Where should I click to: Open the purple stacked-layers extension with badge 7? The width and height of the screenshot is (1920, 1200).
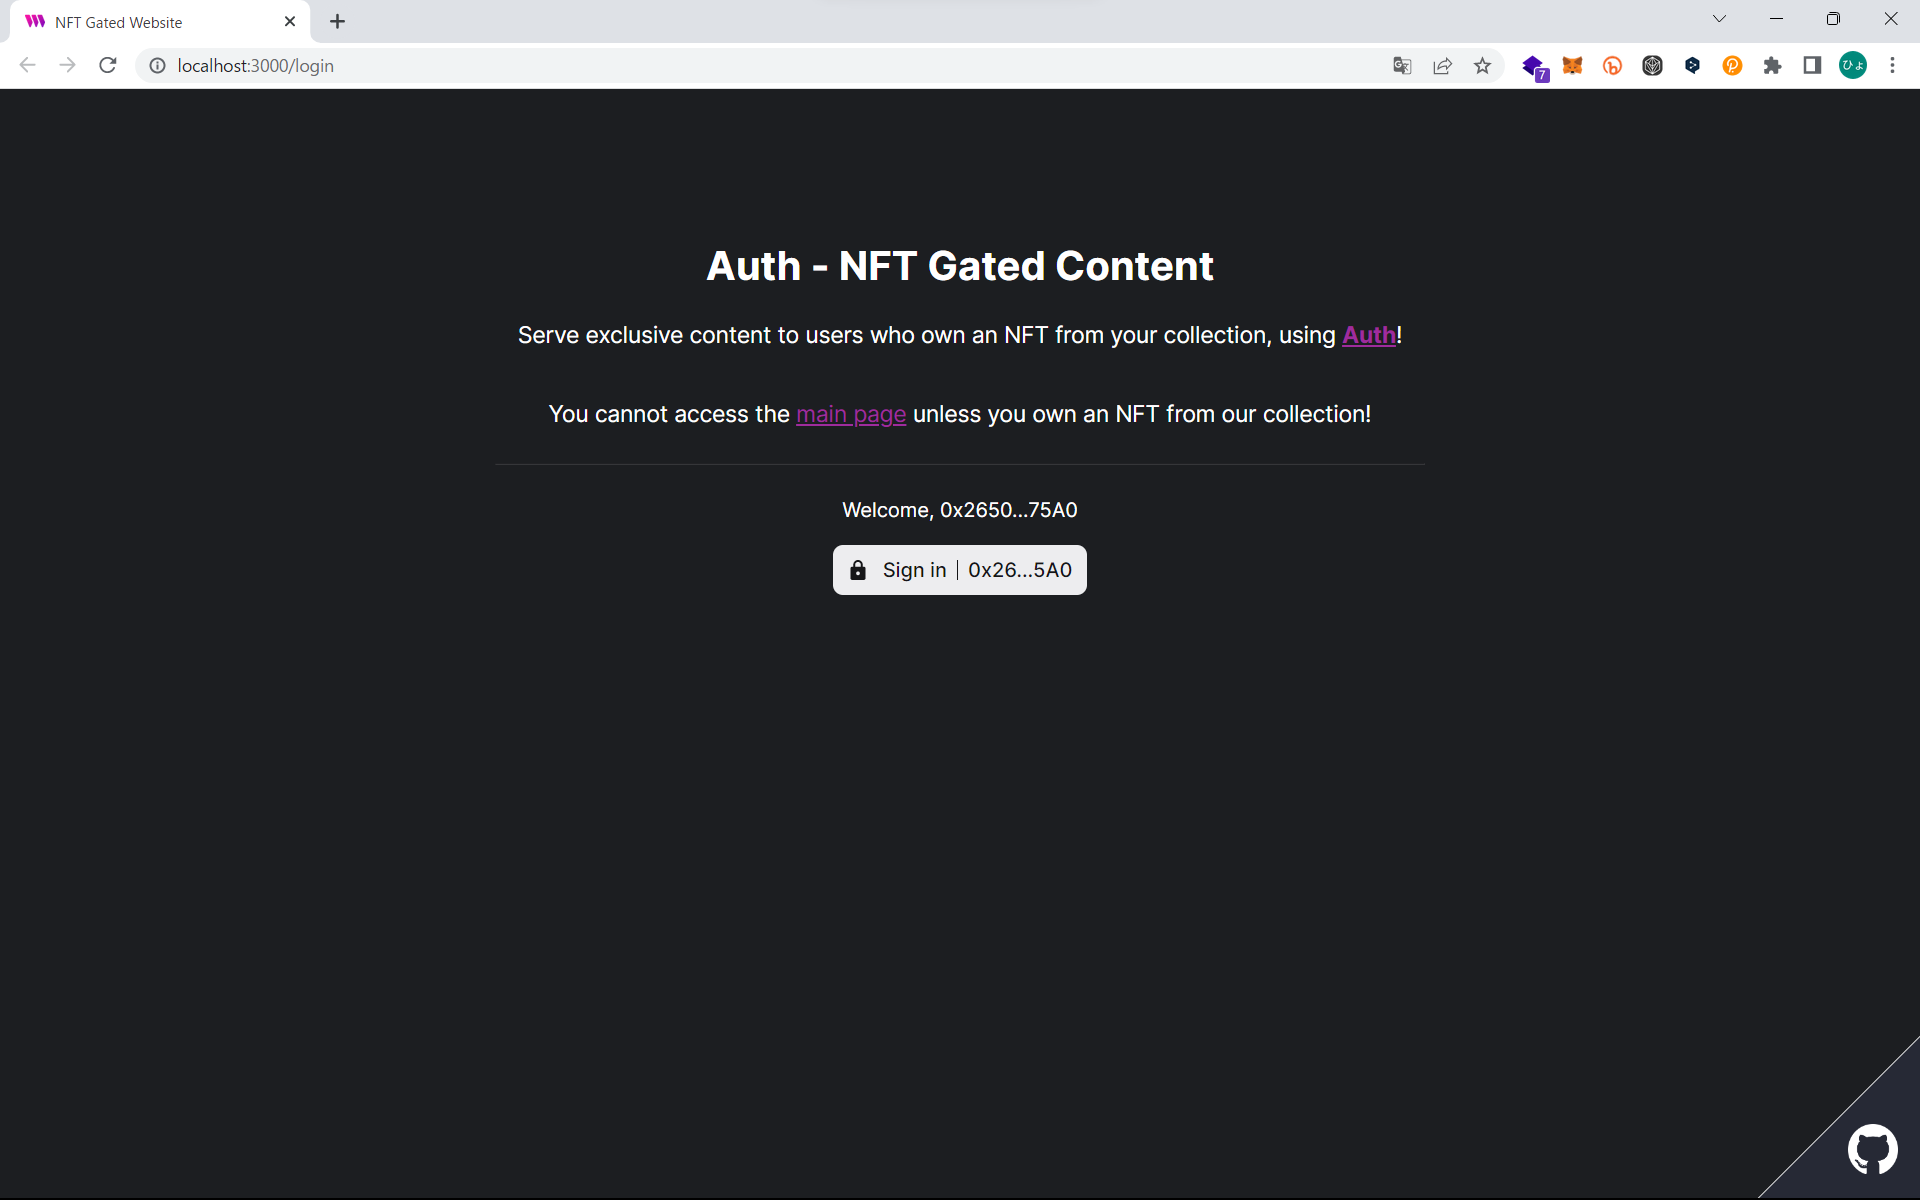pos(1533,66)
